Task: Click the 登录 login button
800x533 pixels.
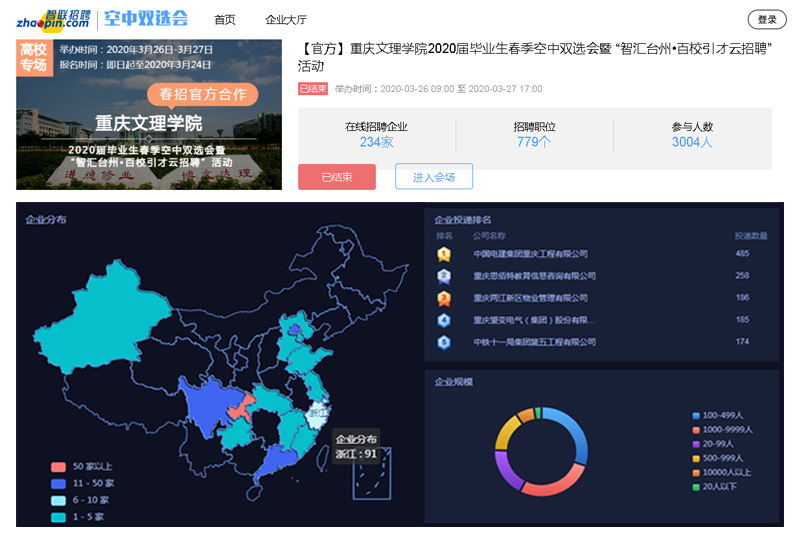Action: tap(766, 19)
